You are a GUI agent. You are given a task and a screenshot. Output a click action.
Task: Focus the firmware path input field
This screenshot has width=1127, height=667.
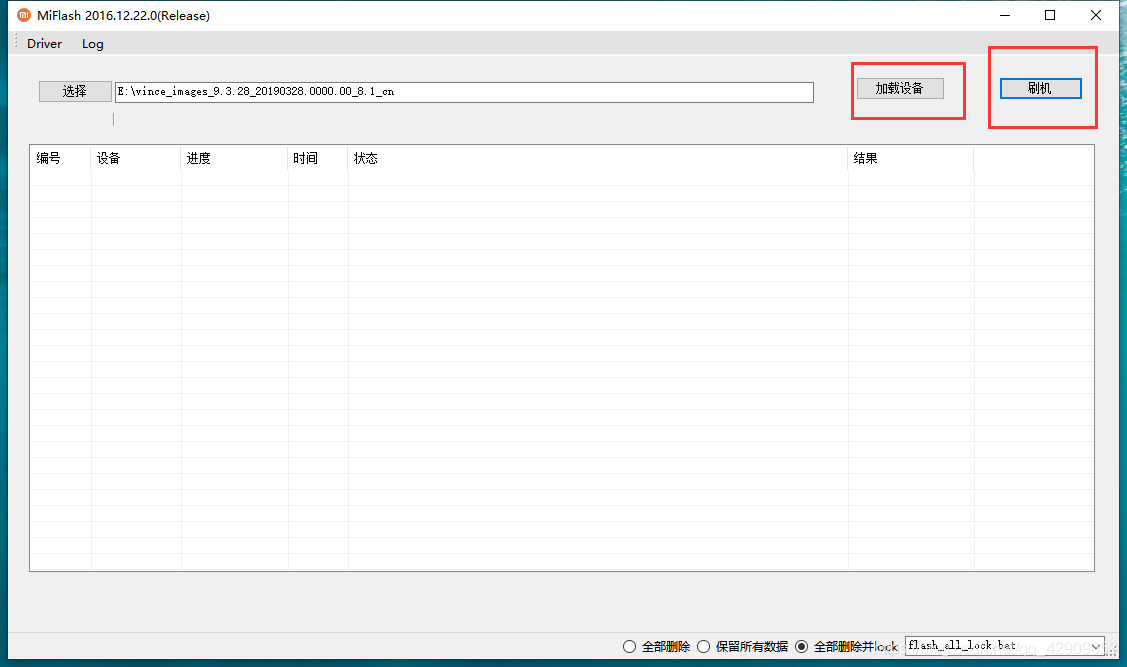tap(464, 92)
